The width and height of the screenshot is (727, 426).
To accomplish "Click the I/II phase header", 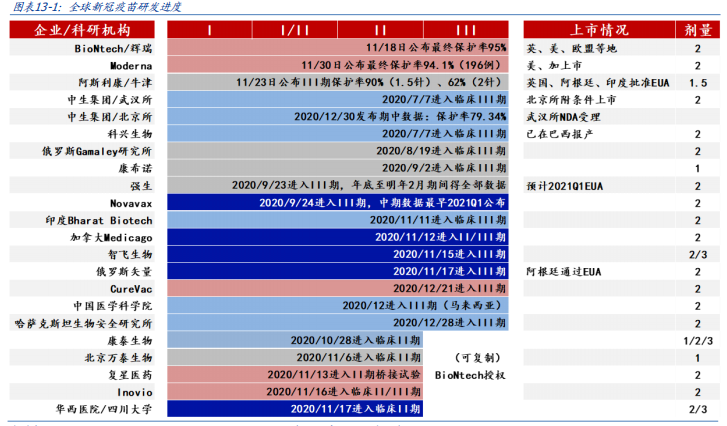I will coord(295,30).
